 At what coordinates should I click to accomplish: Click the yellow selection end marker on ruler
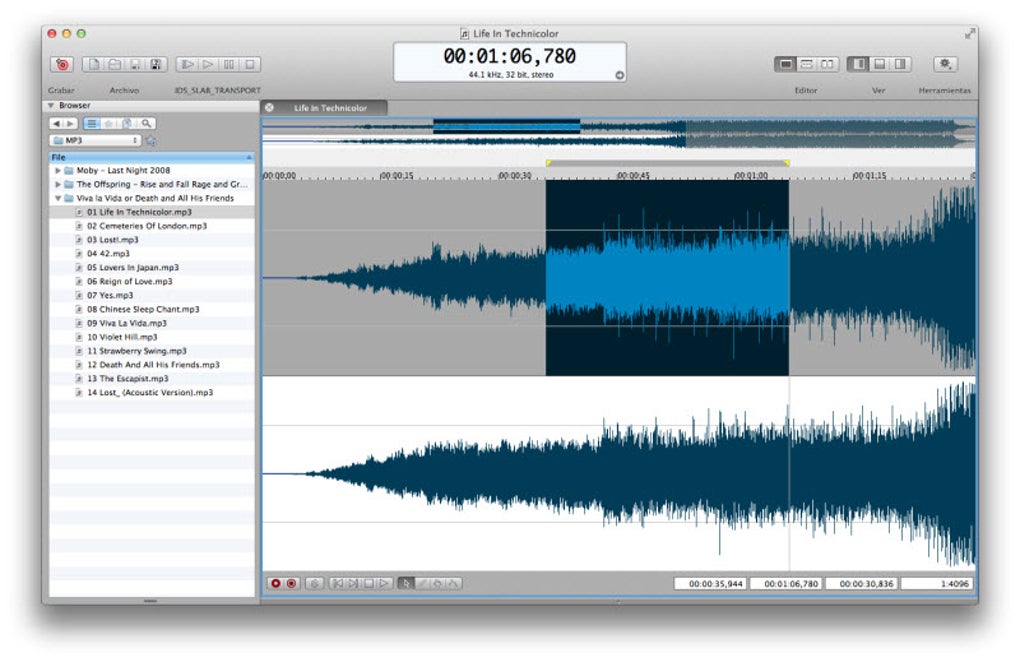[x=787, y=163]
